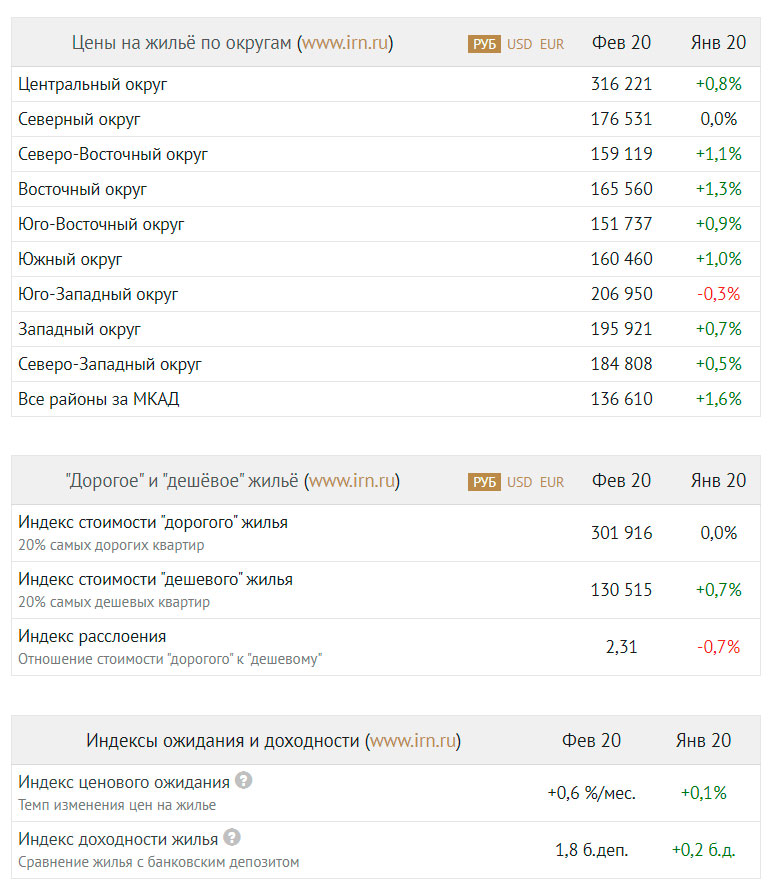Image resolution: width=772 pixels, height=893 pixels.
Task: Click Янв 20 column header in district table
Action: pyautogui.click(x=718, y=43)
